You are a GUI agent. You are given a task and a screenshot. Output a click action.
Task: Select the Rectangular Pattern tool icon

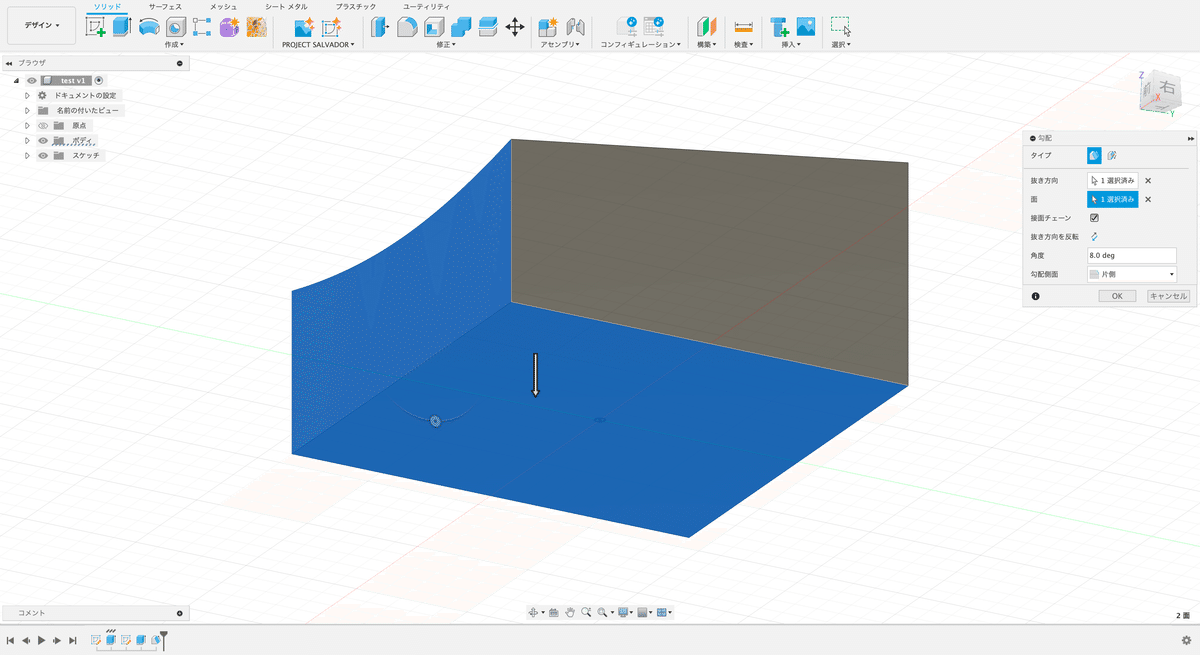point(202,27)
